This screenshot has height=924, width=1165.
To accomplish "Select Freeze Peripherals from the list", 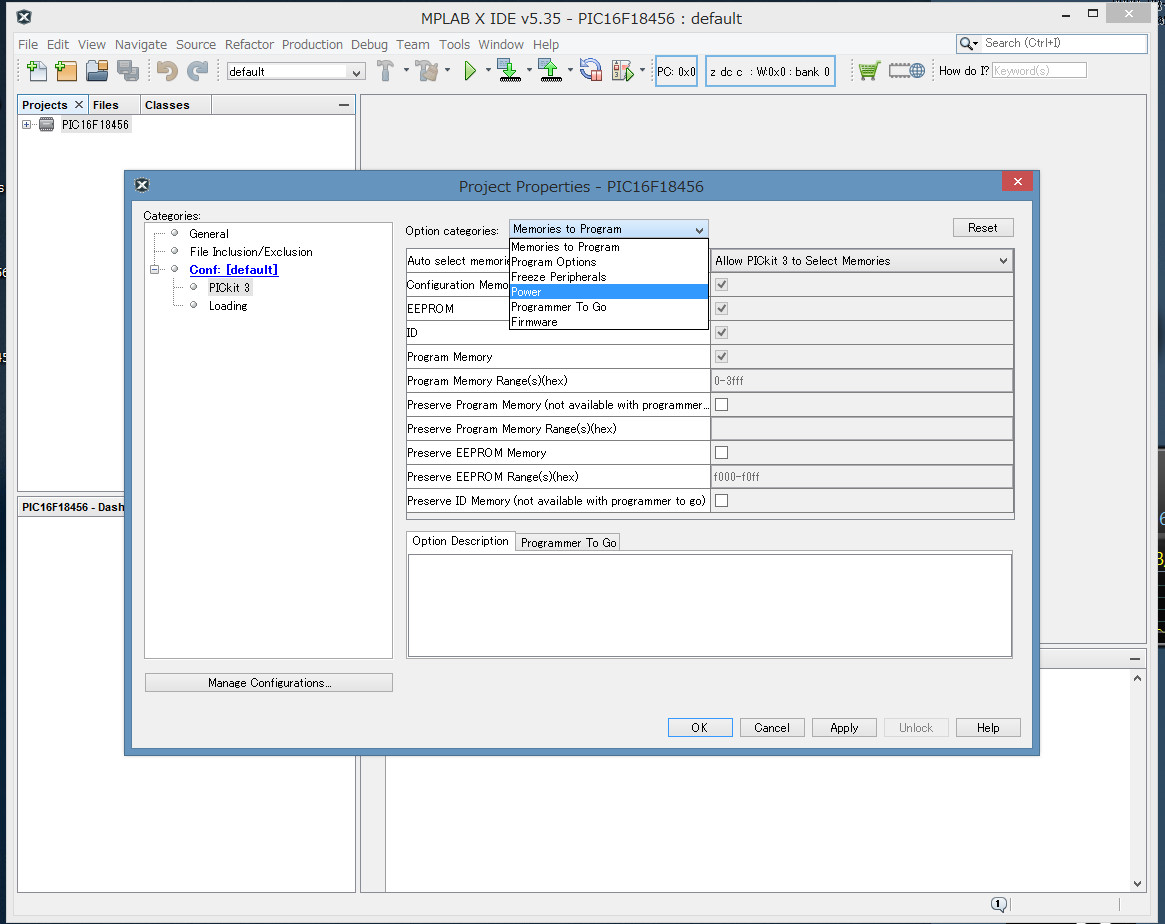I will [x=609, y=277].
